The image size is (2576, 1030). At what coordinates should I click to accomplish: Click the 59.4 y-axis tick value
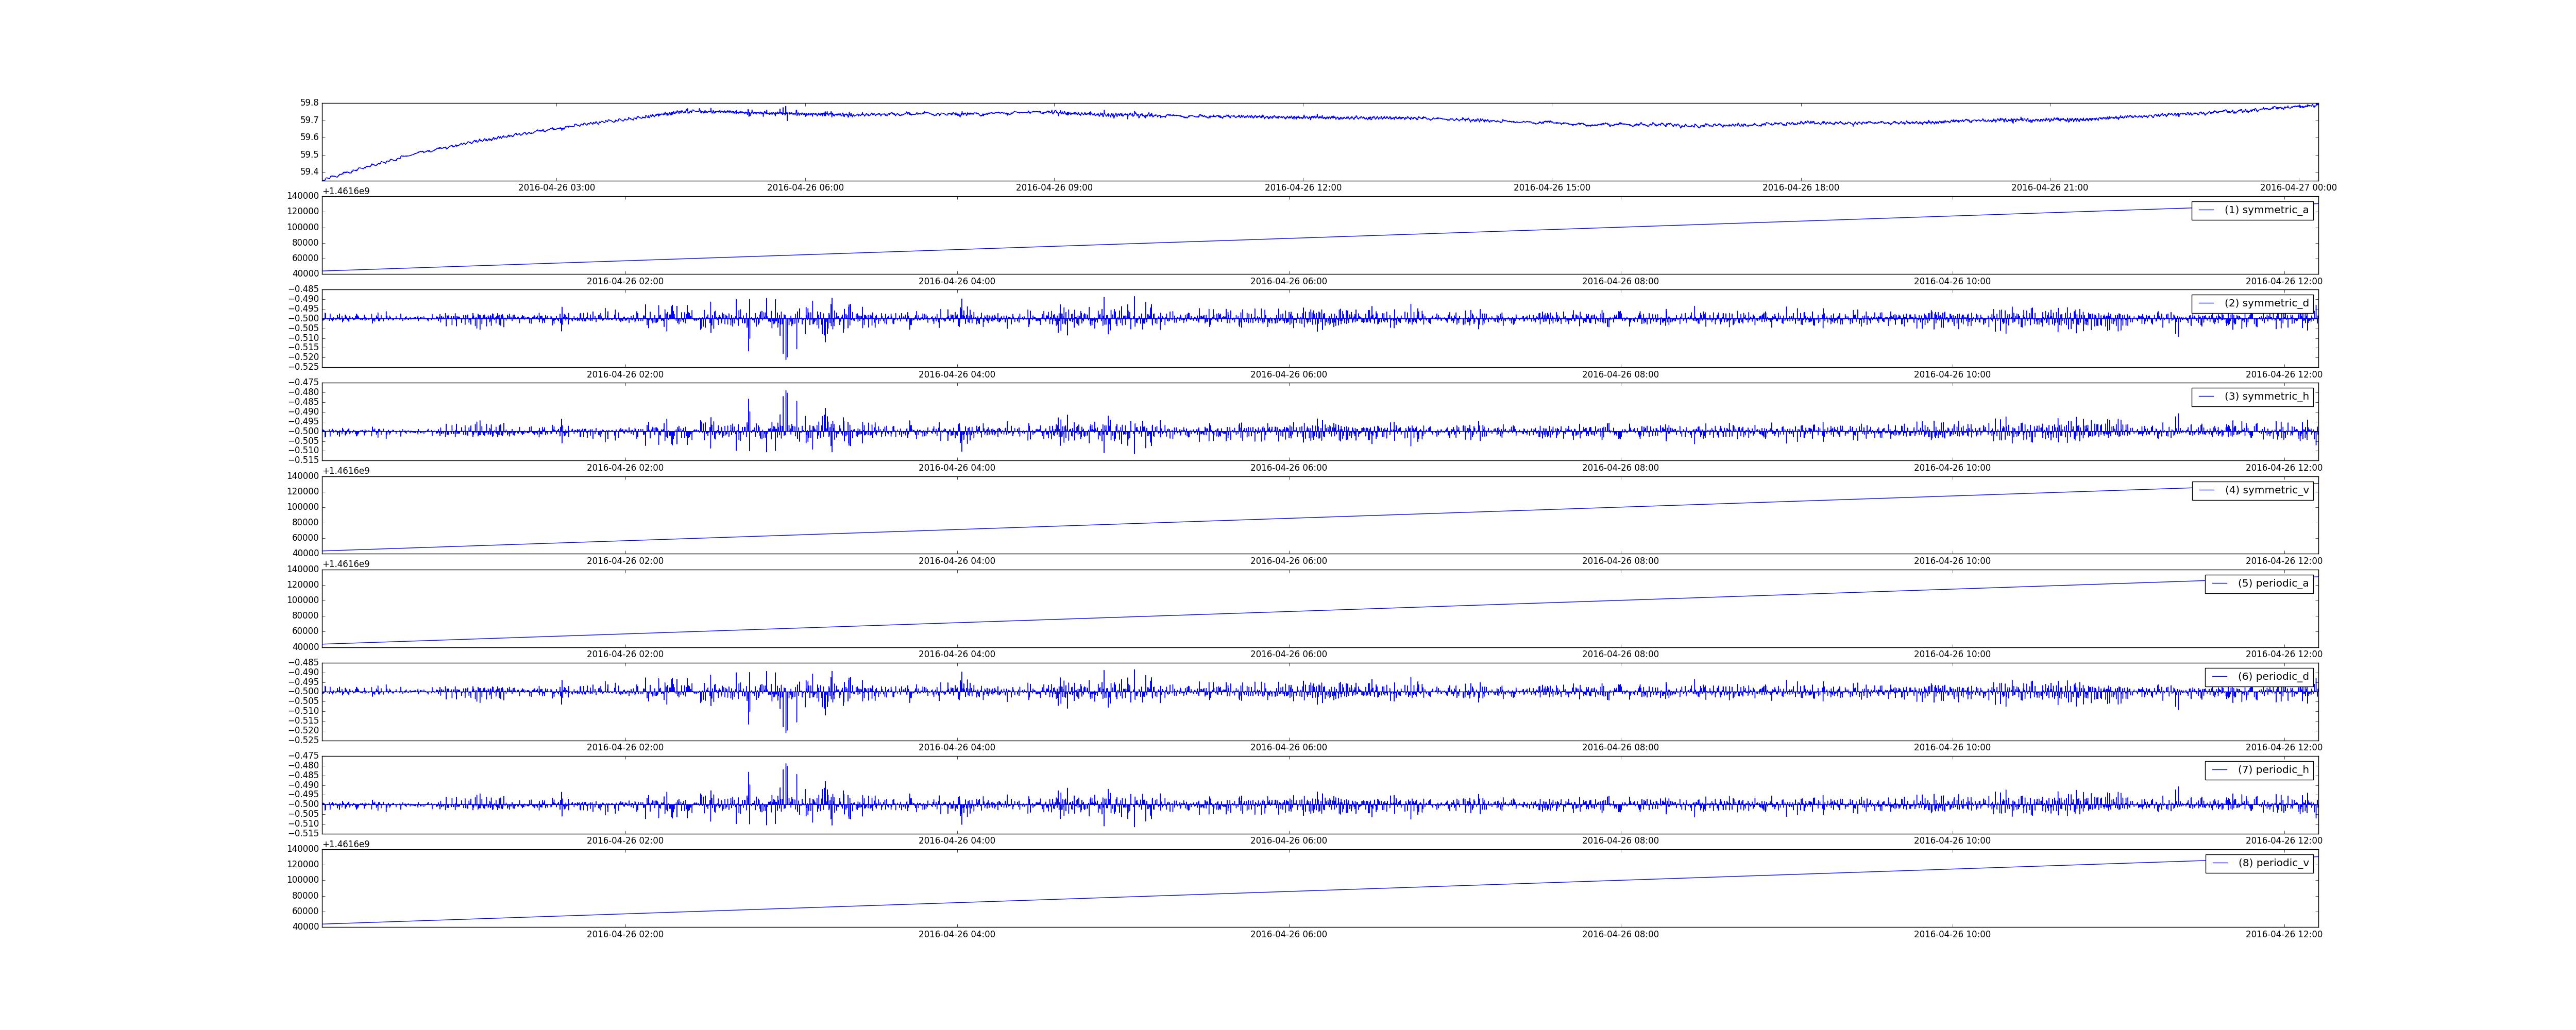[x=309, y=172]
